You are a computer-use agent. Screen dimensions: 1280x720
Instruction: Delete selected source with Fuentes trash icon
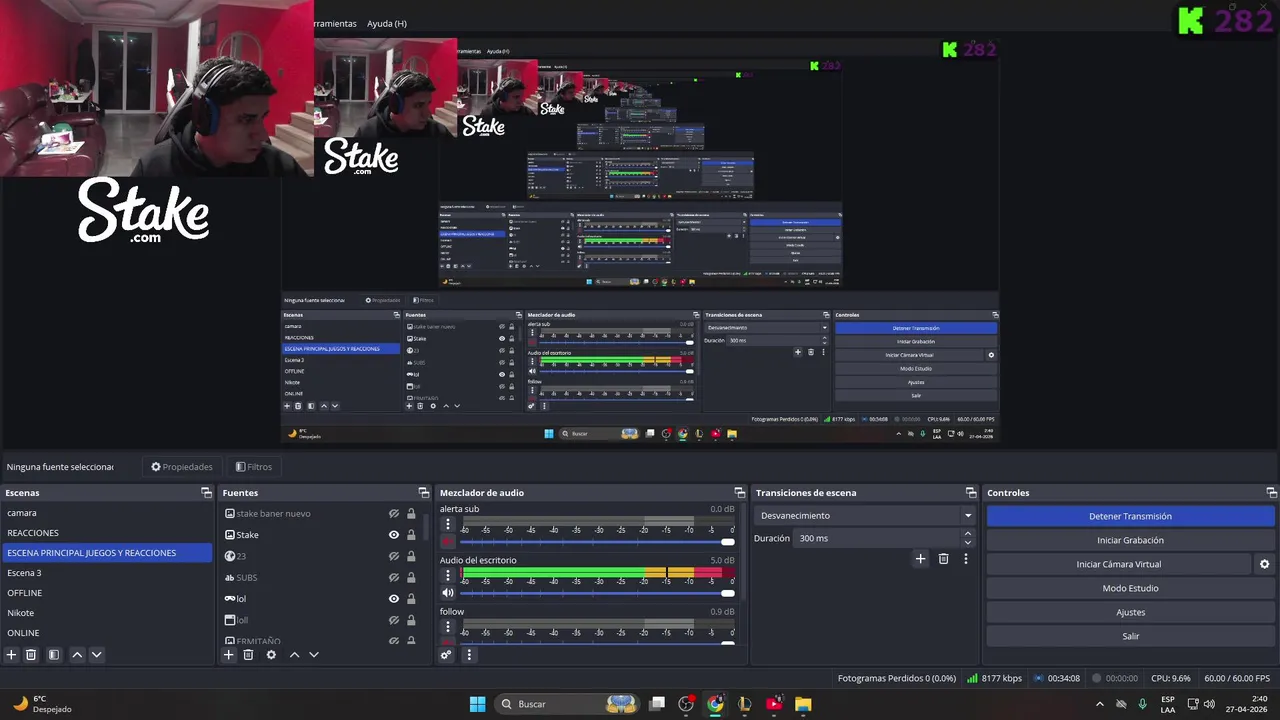click(x=249, y=655)
